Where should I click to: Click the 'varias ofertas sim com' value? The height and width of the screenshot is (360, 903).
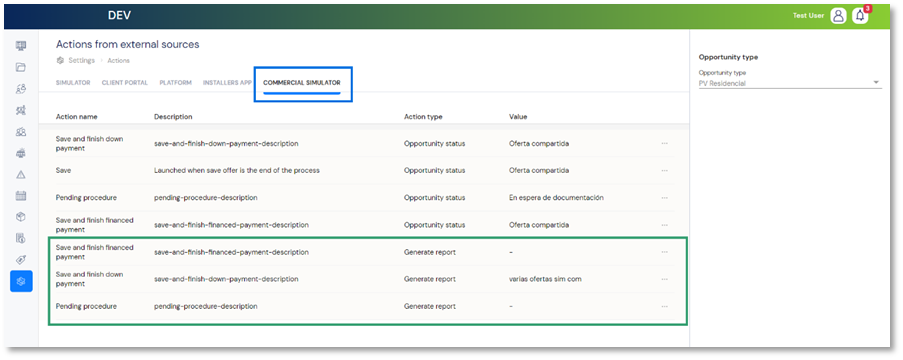tap(545, 279)
